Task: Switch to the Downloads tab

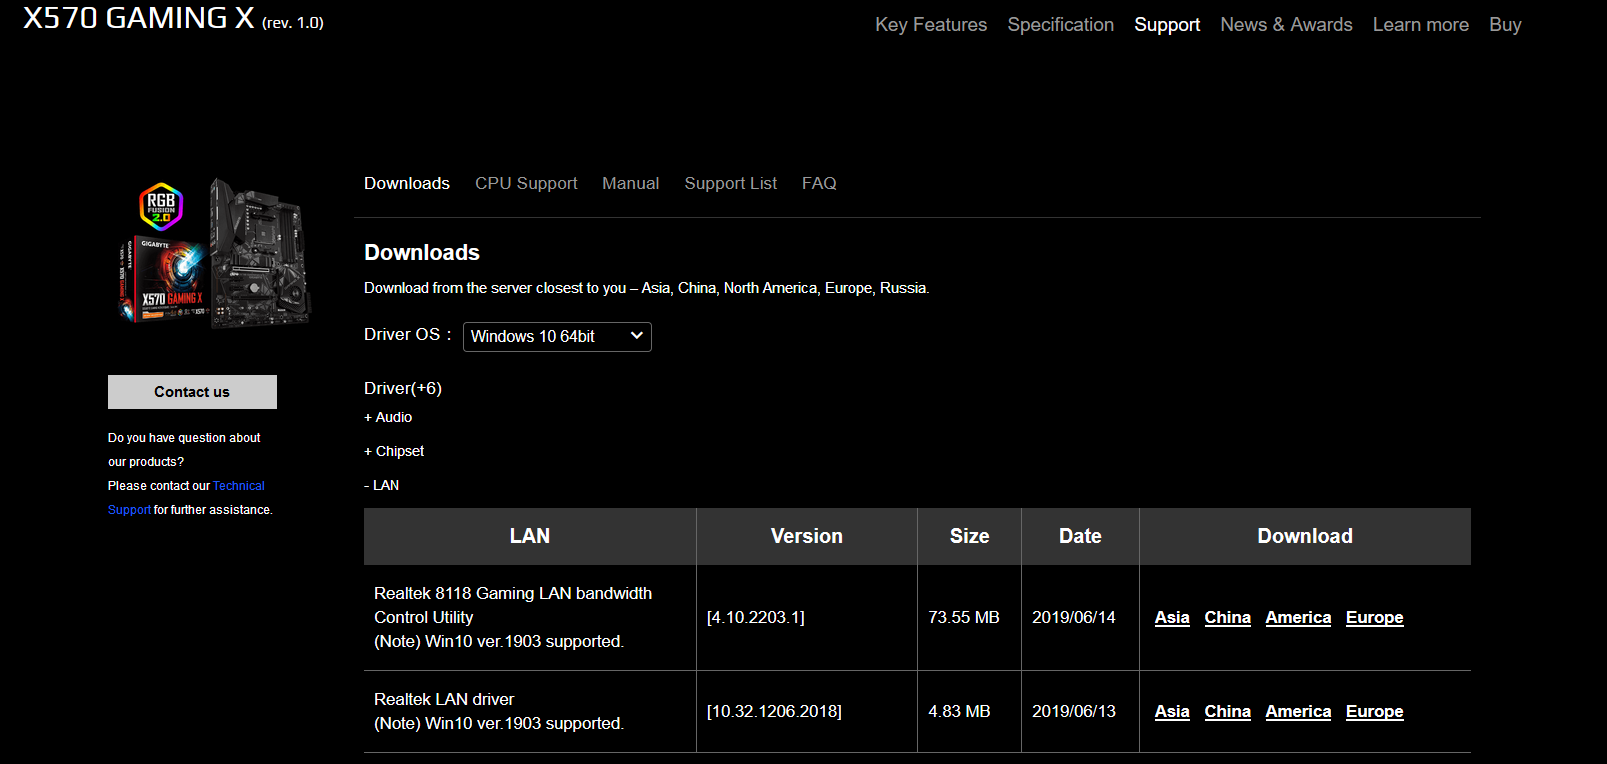Action: coord(407,183)
